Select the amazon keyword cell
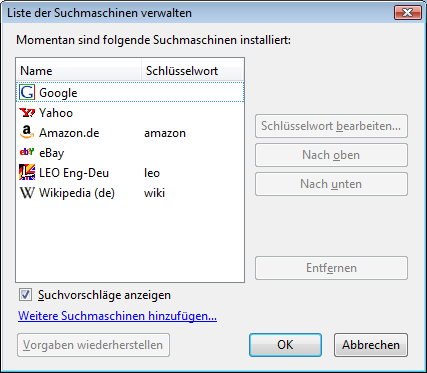Image resolution: width=427 pixels, height=373 pixels. pyautogui.click(x=165, y=133)
